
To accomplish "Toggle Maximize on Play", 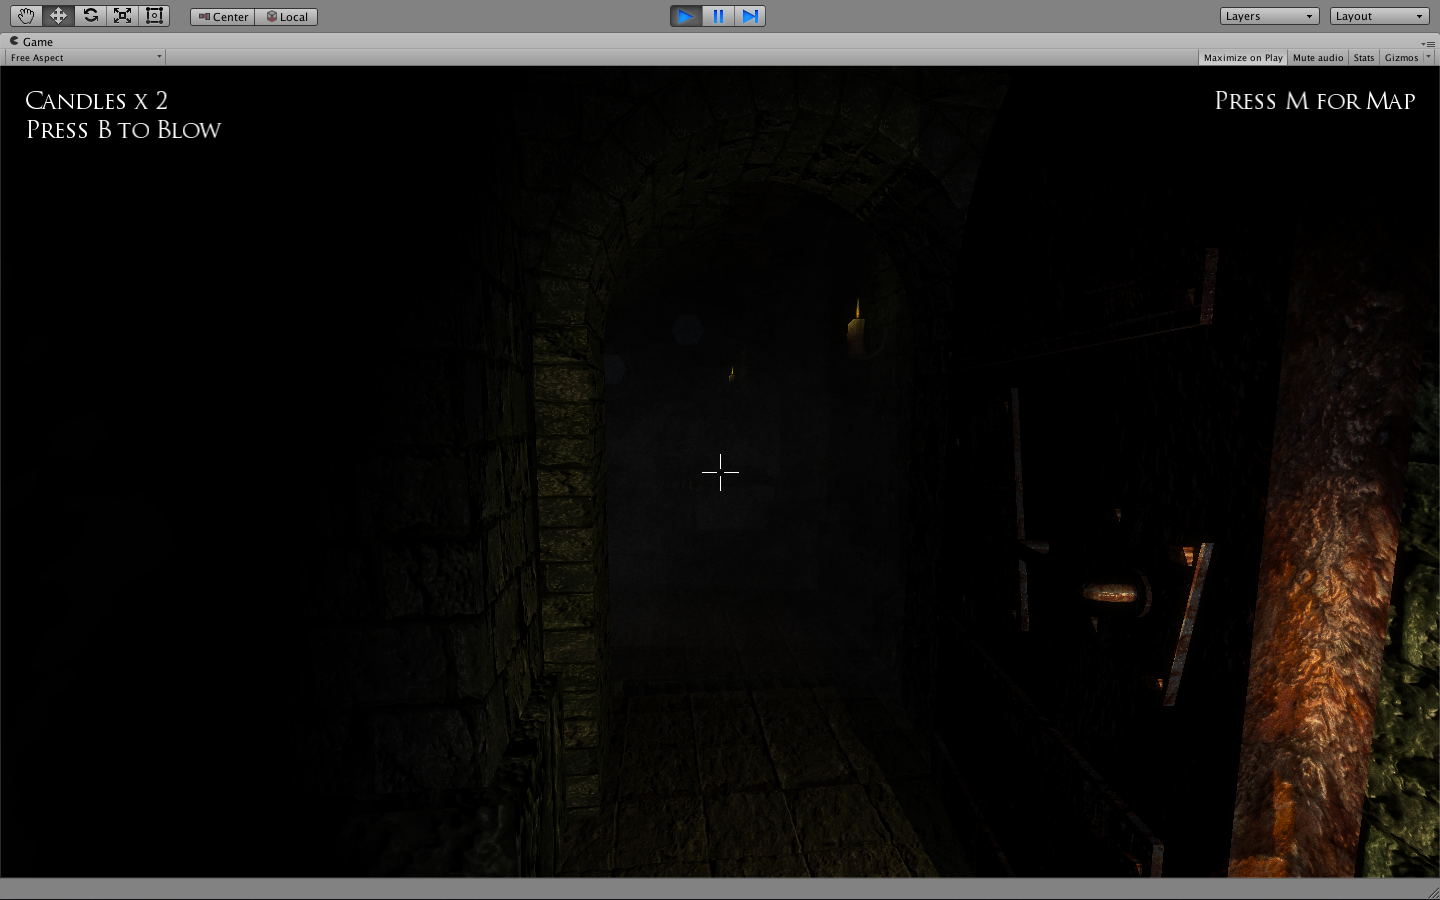I will 1243,58.
